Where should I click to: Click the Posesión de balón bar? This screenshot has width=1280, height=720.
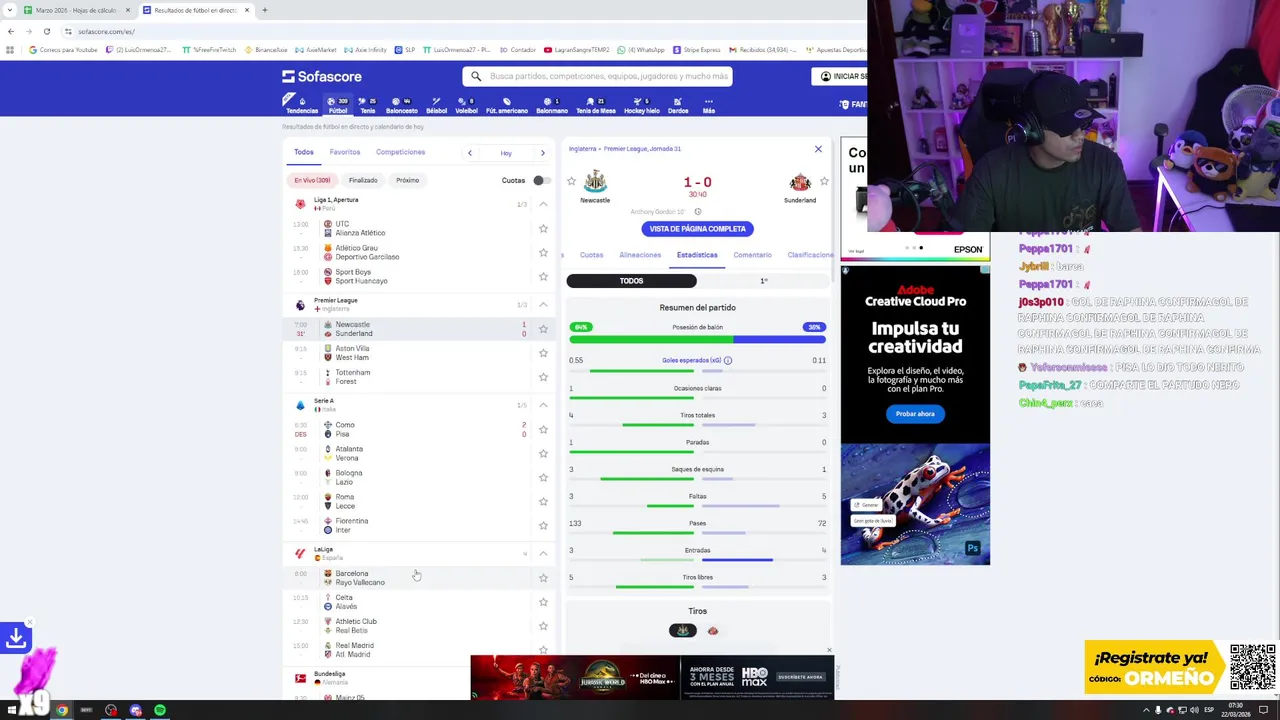point(697,339)
